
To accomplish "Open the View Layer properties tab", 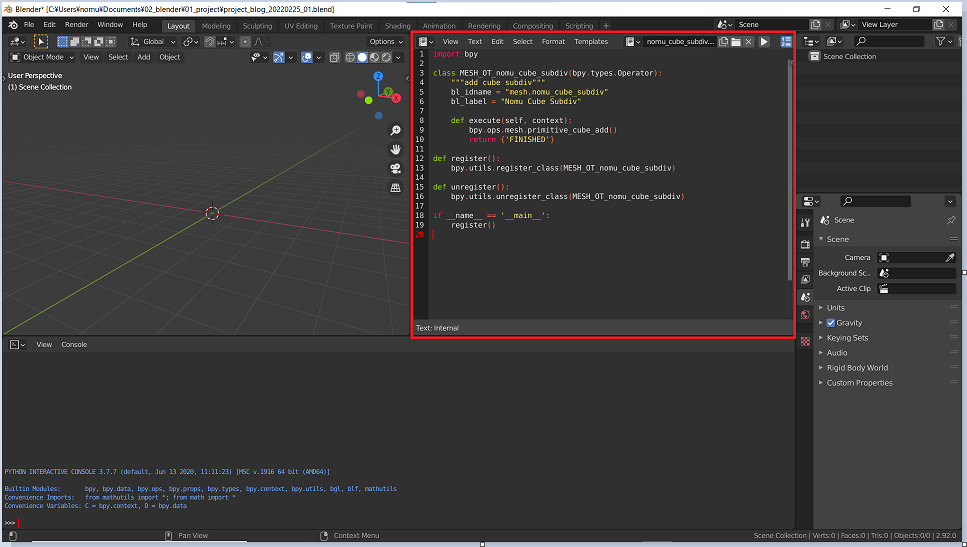I will (805, 280).
